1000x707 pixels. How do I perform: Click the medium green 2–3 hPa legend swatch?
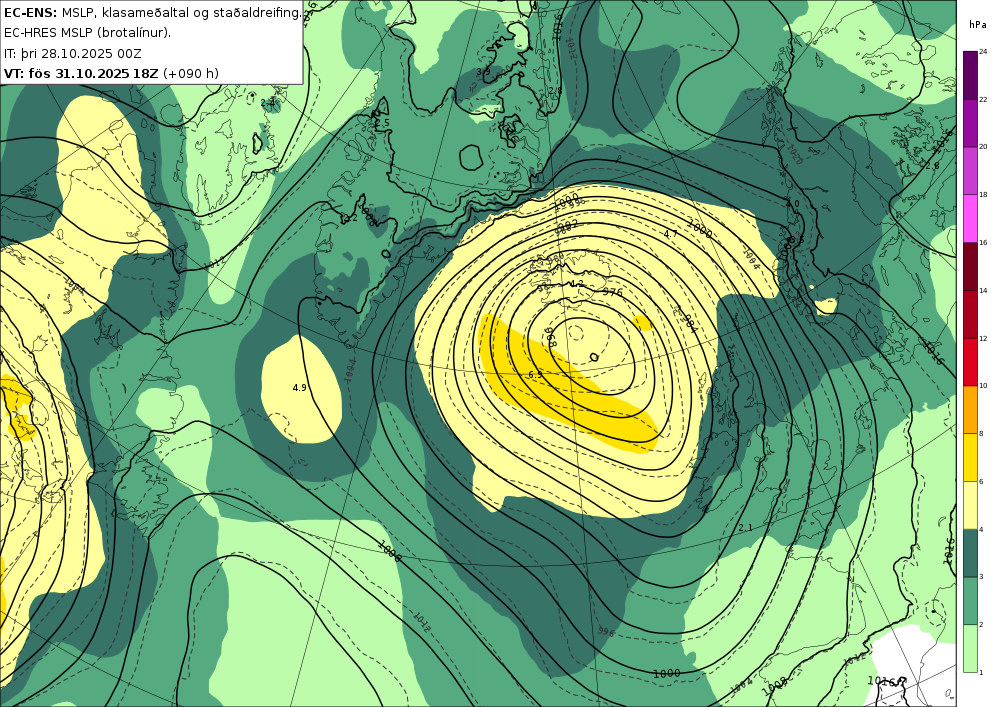click(970, 601)
